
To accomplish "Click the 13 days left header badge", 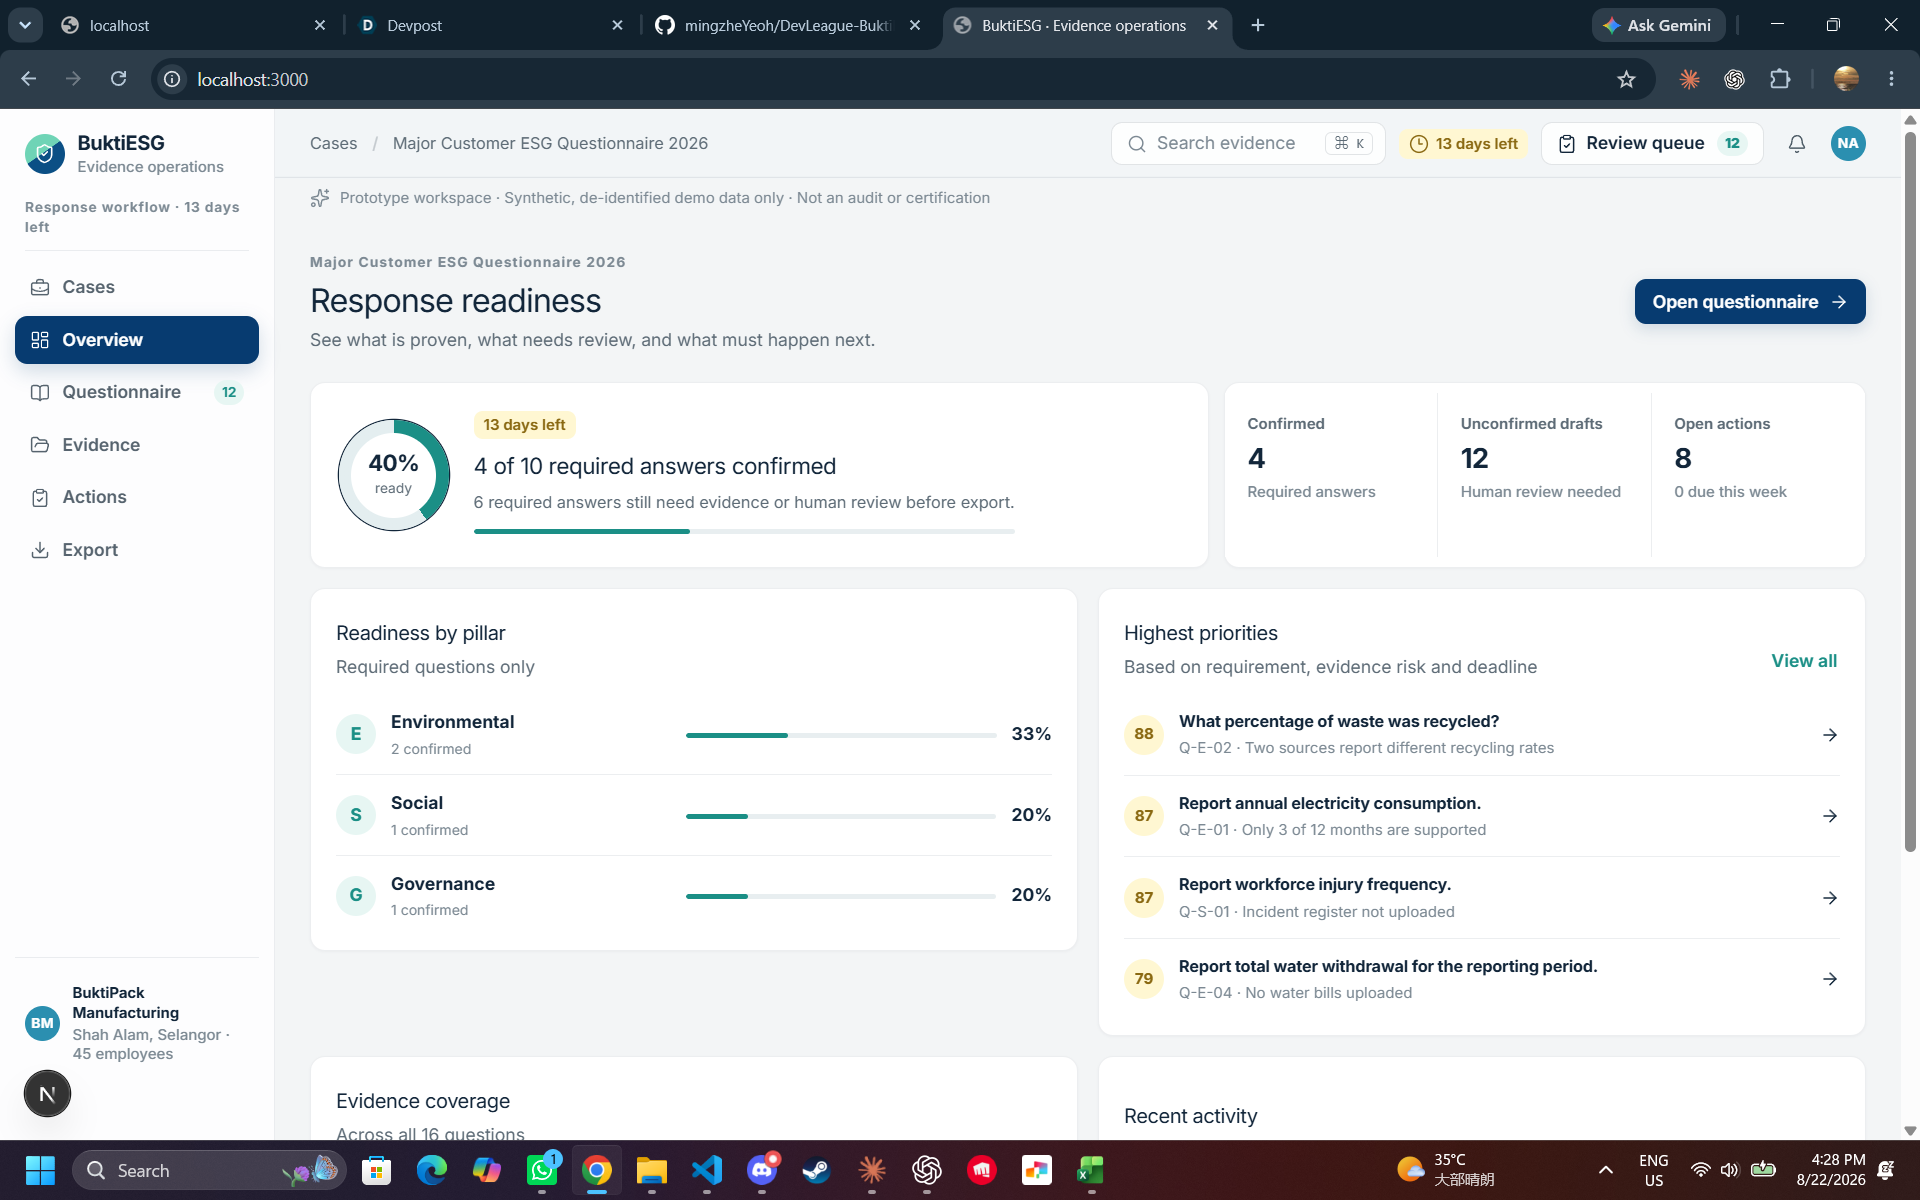I will pyautogui.click(x=1464, y=144).
